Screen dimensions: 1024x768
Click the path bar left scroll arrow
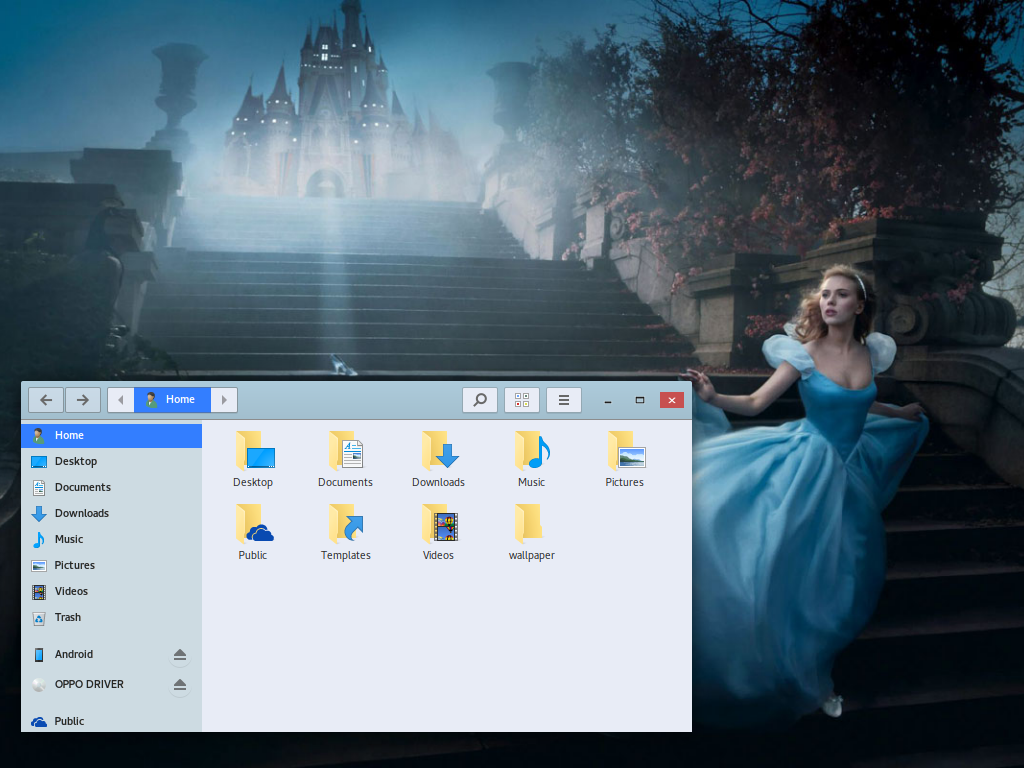click(x=121, y=400)
